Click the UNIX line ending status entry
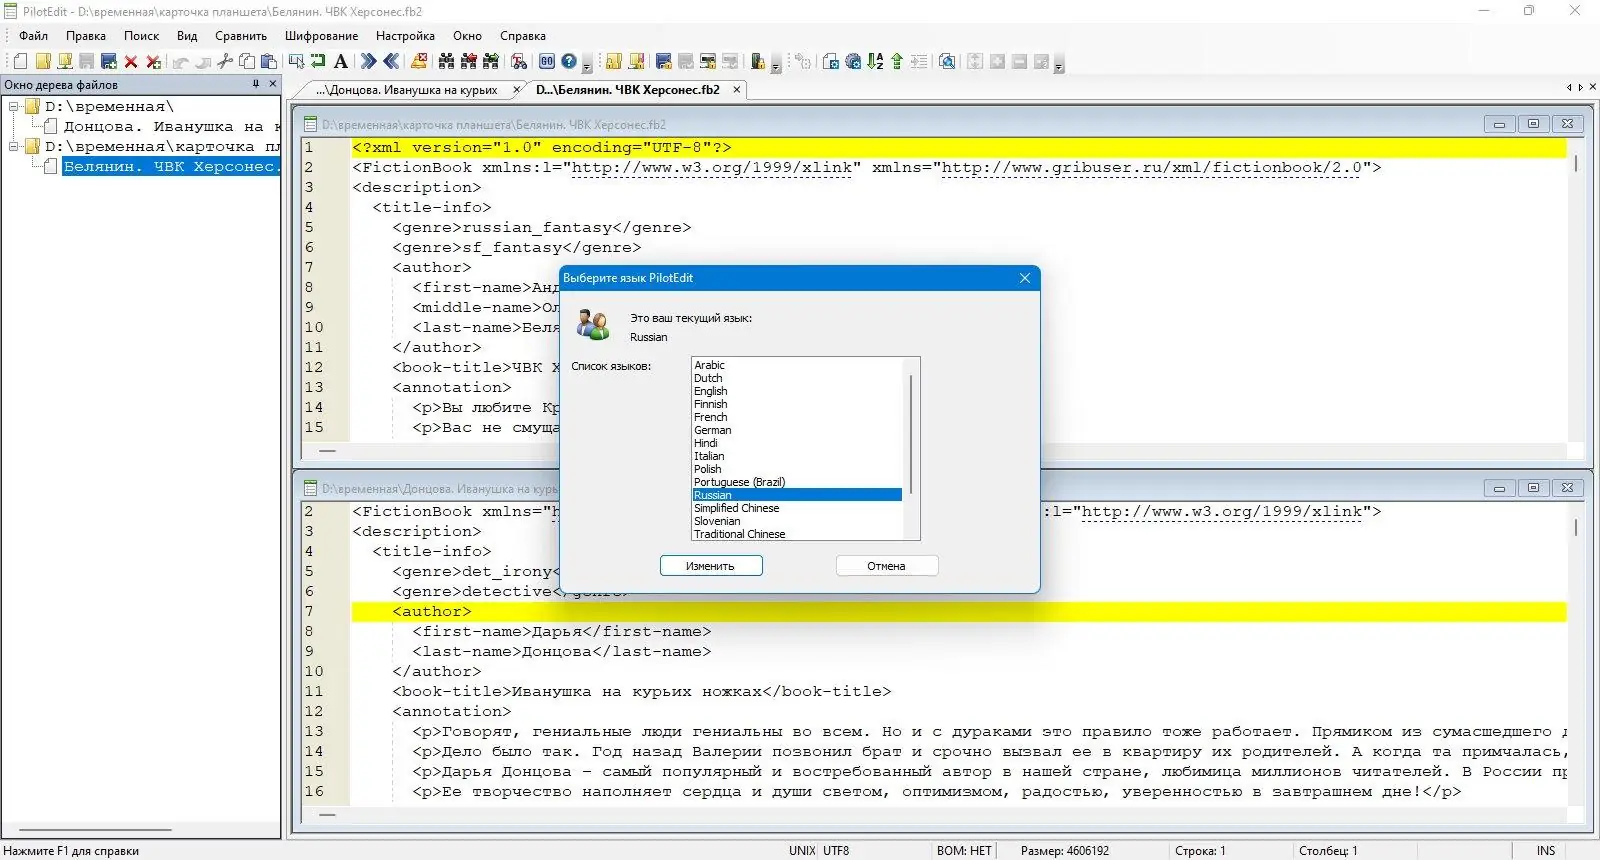Screen dimensions: 1600x860 pyautogui.click(x=802, y=851)
